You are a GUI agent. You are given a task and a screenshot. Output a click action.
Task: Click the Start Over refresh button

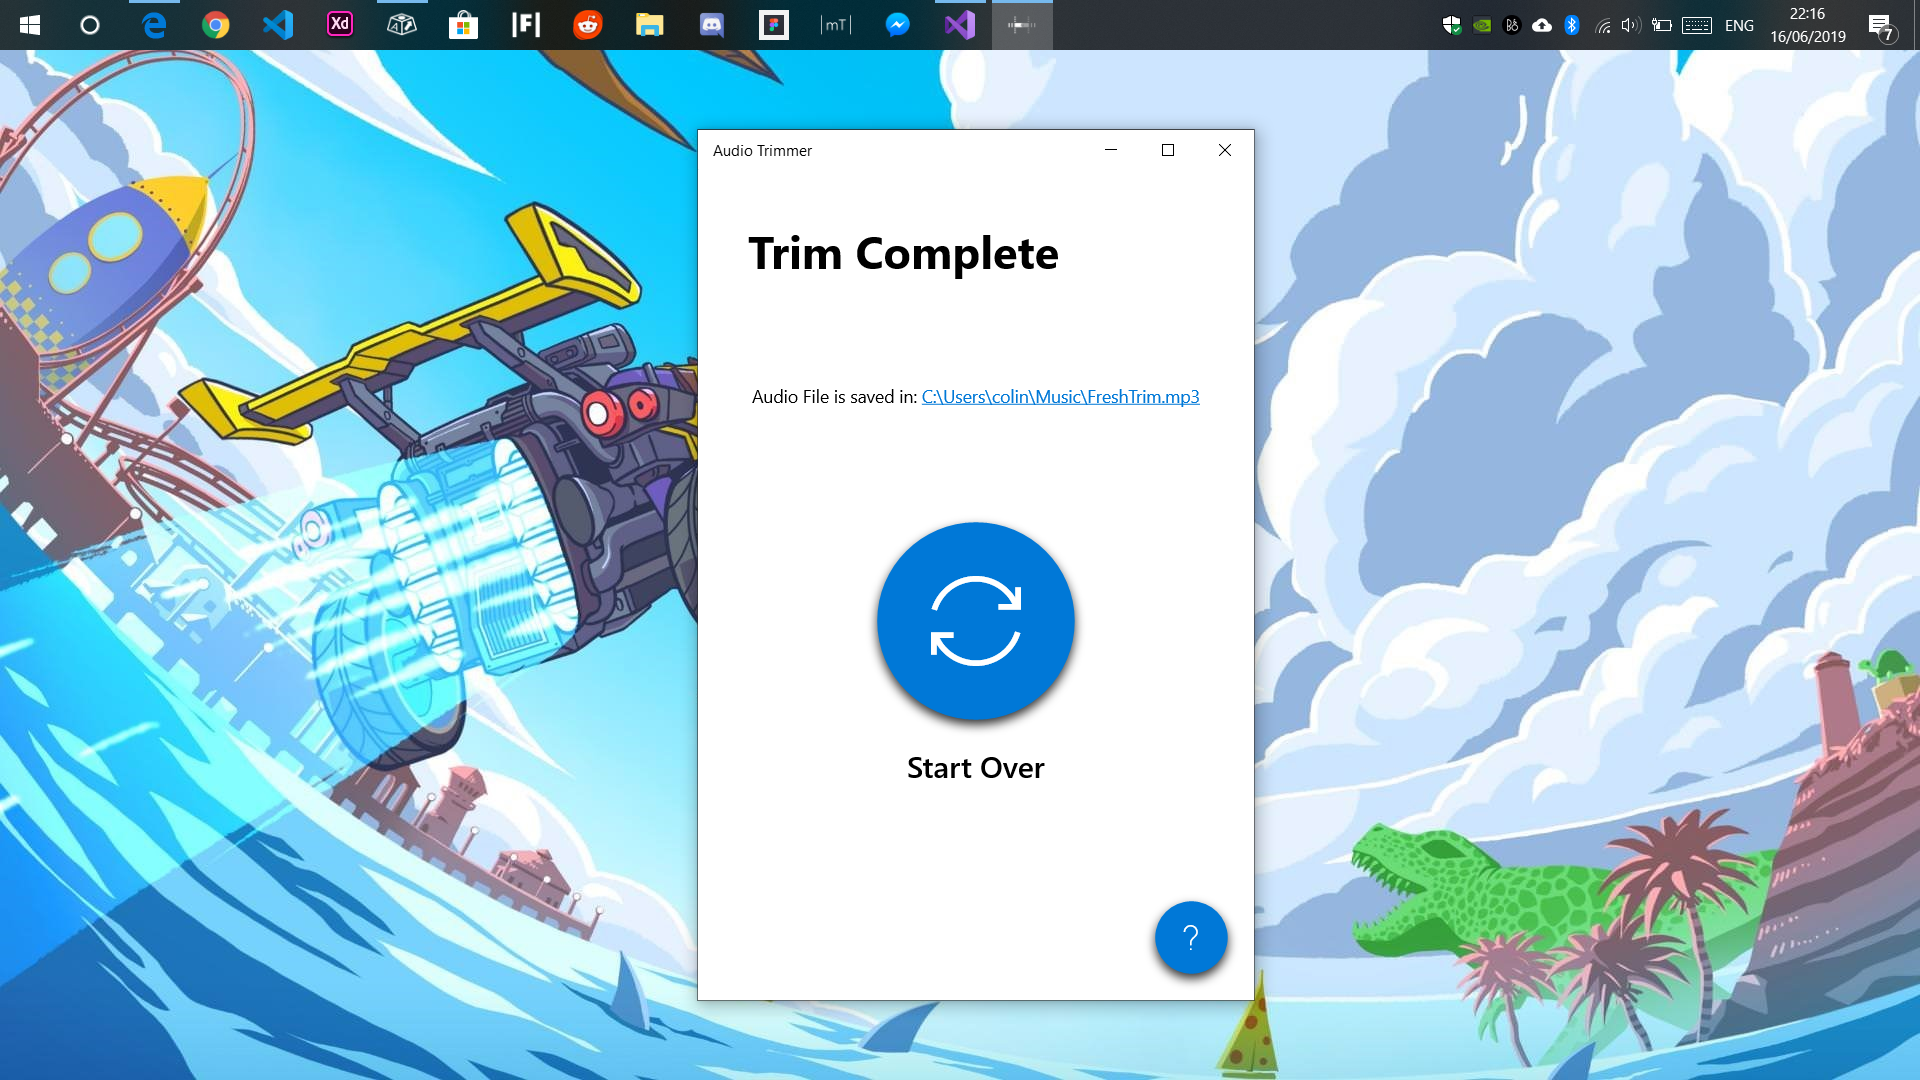coord(975,620)
